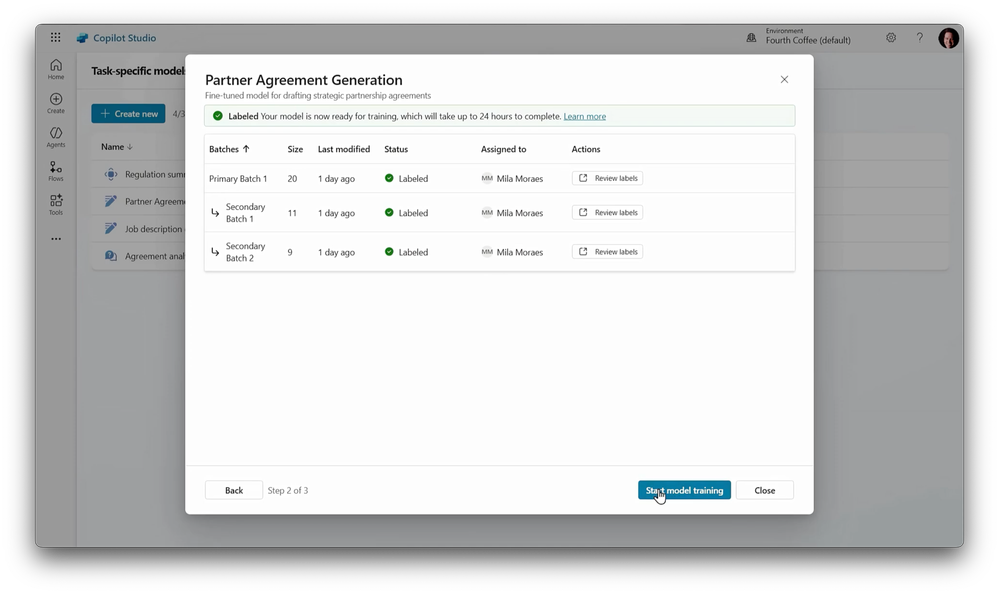Image resolution: width=999 pixels, height=594 pixels.
Task: Open the user profile avatar
Action: tap(948, 38)
